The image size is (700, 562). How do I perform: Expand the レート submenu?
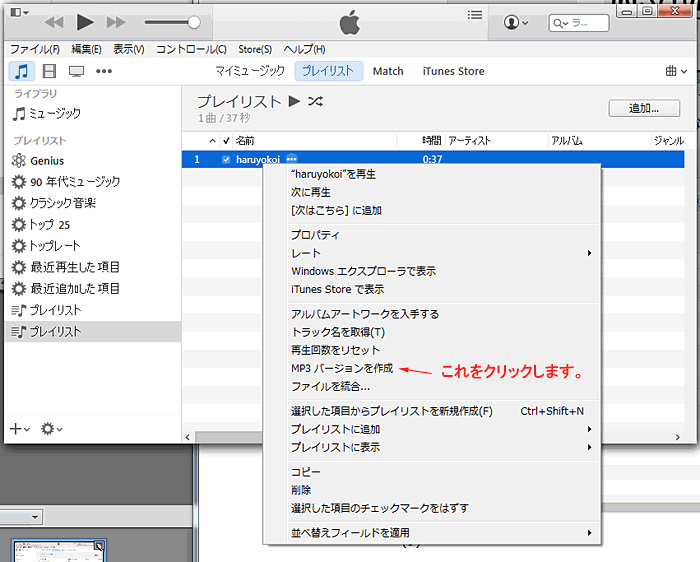pyautogui.click(x=442, y=253)
